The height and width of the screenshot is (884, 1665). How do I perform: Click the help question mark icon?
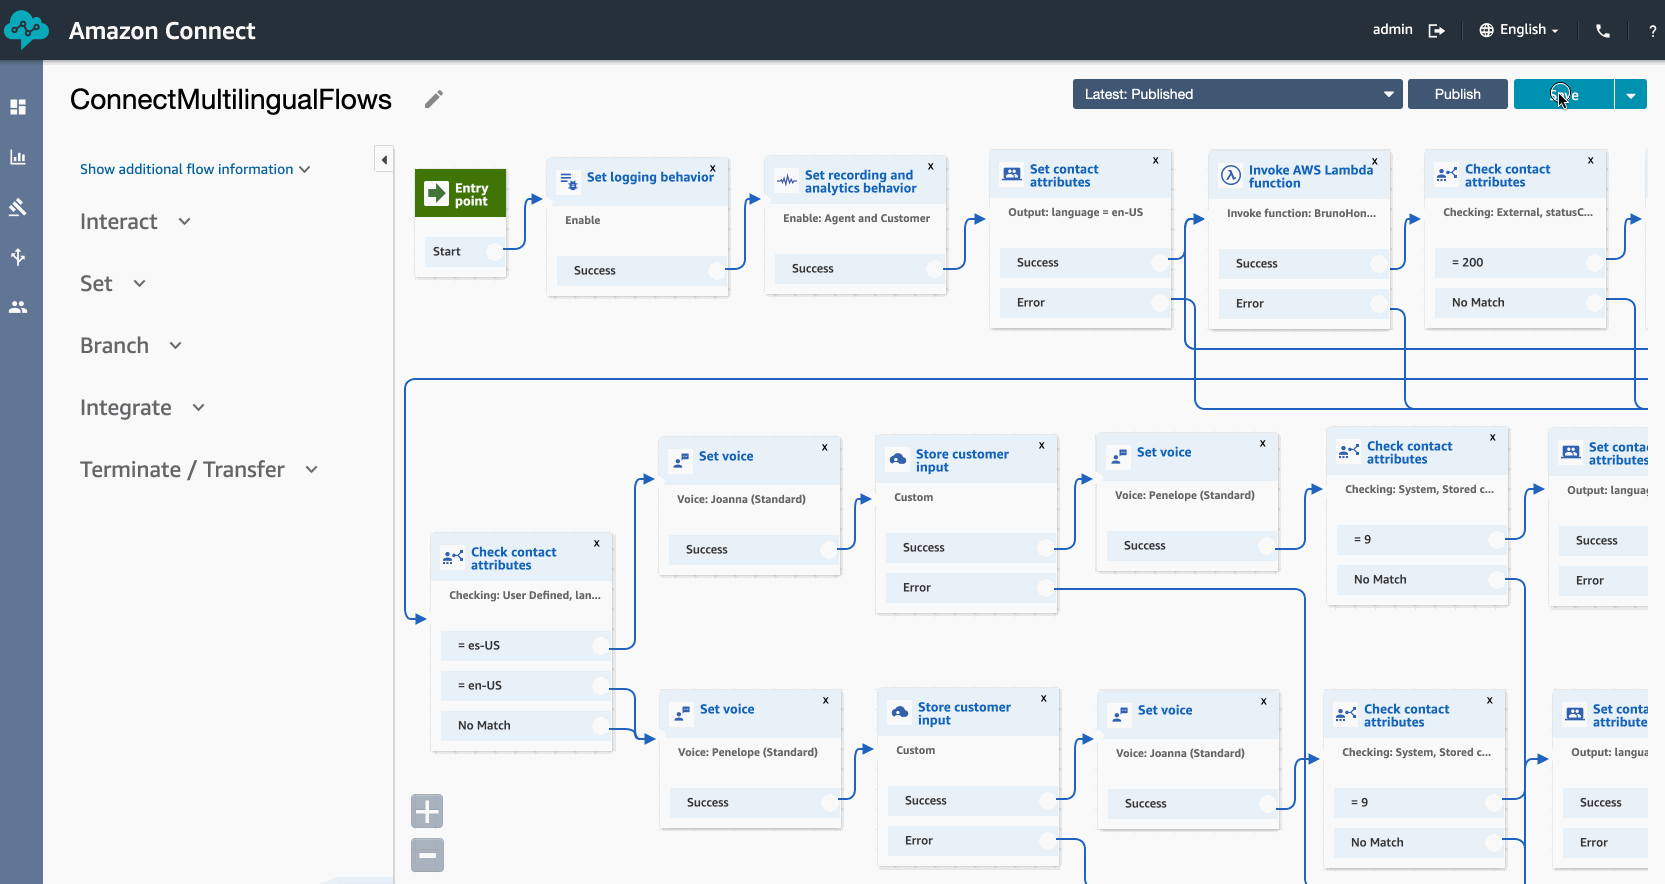[x=1652, y=31]
